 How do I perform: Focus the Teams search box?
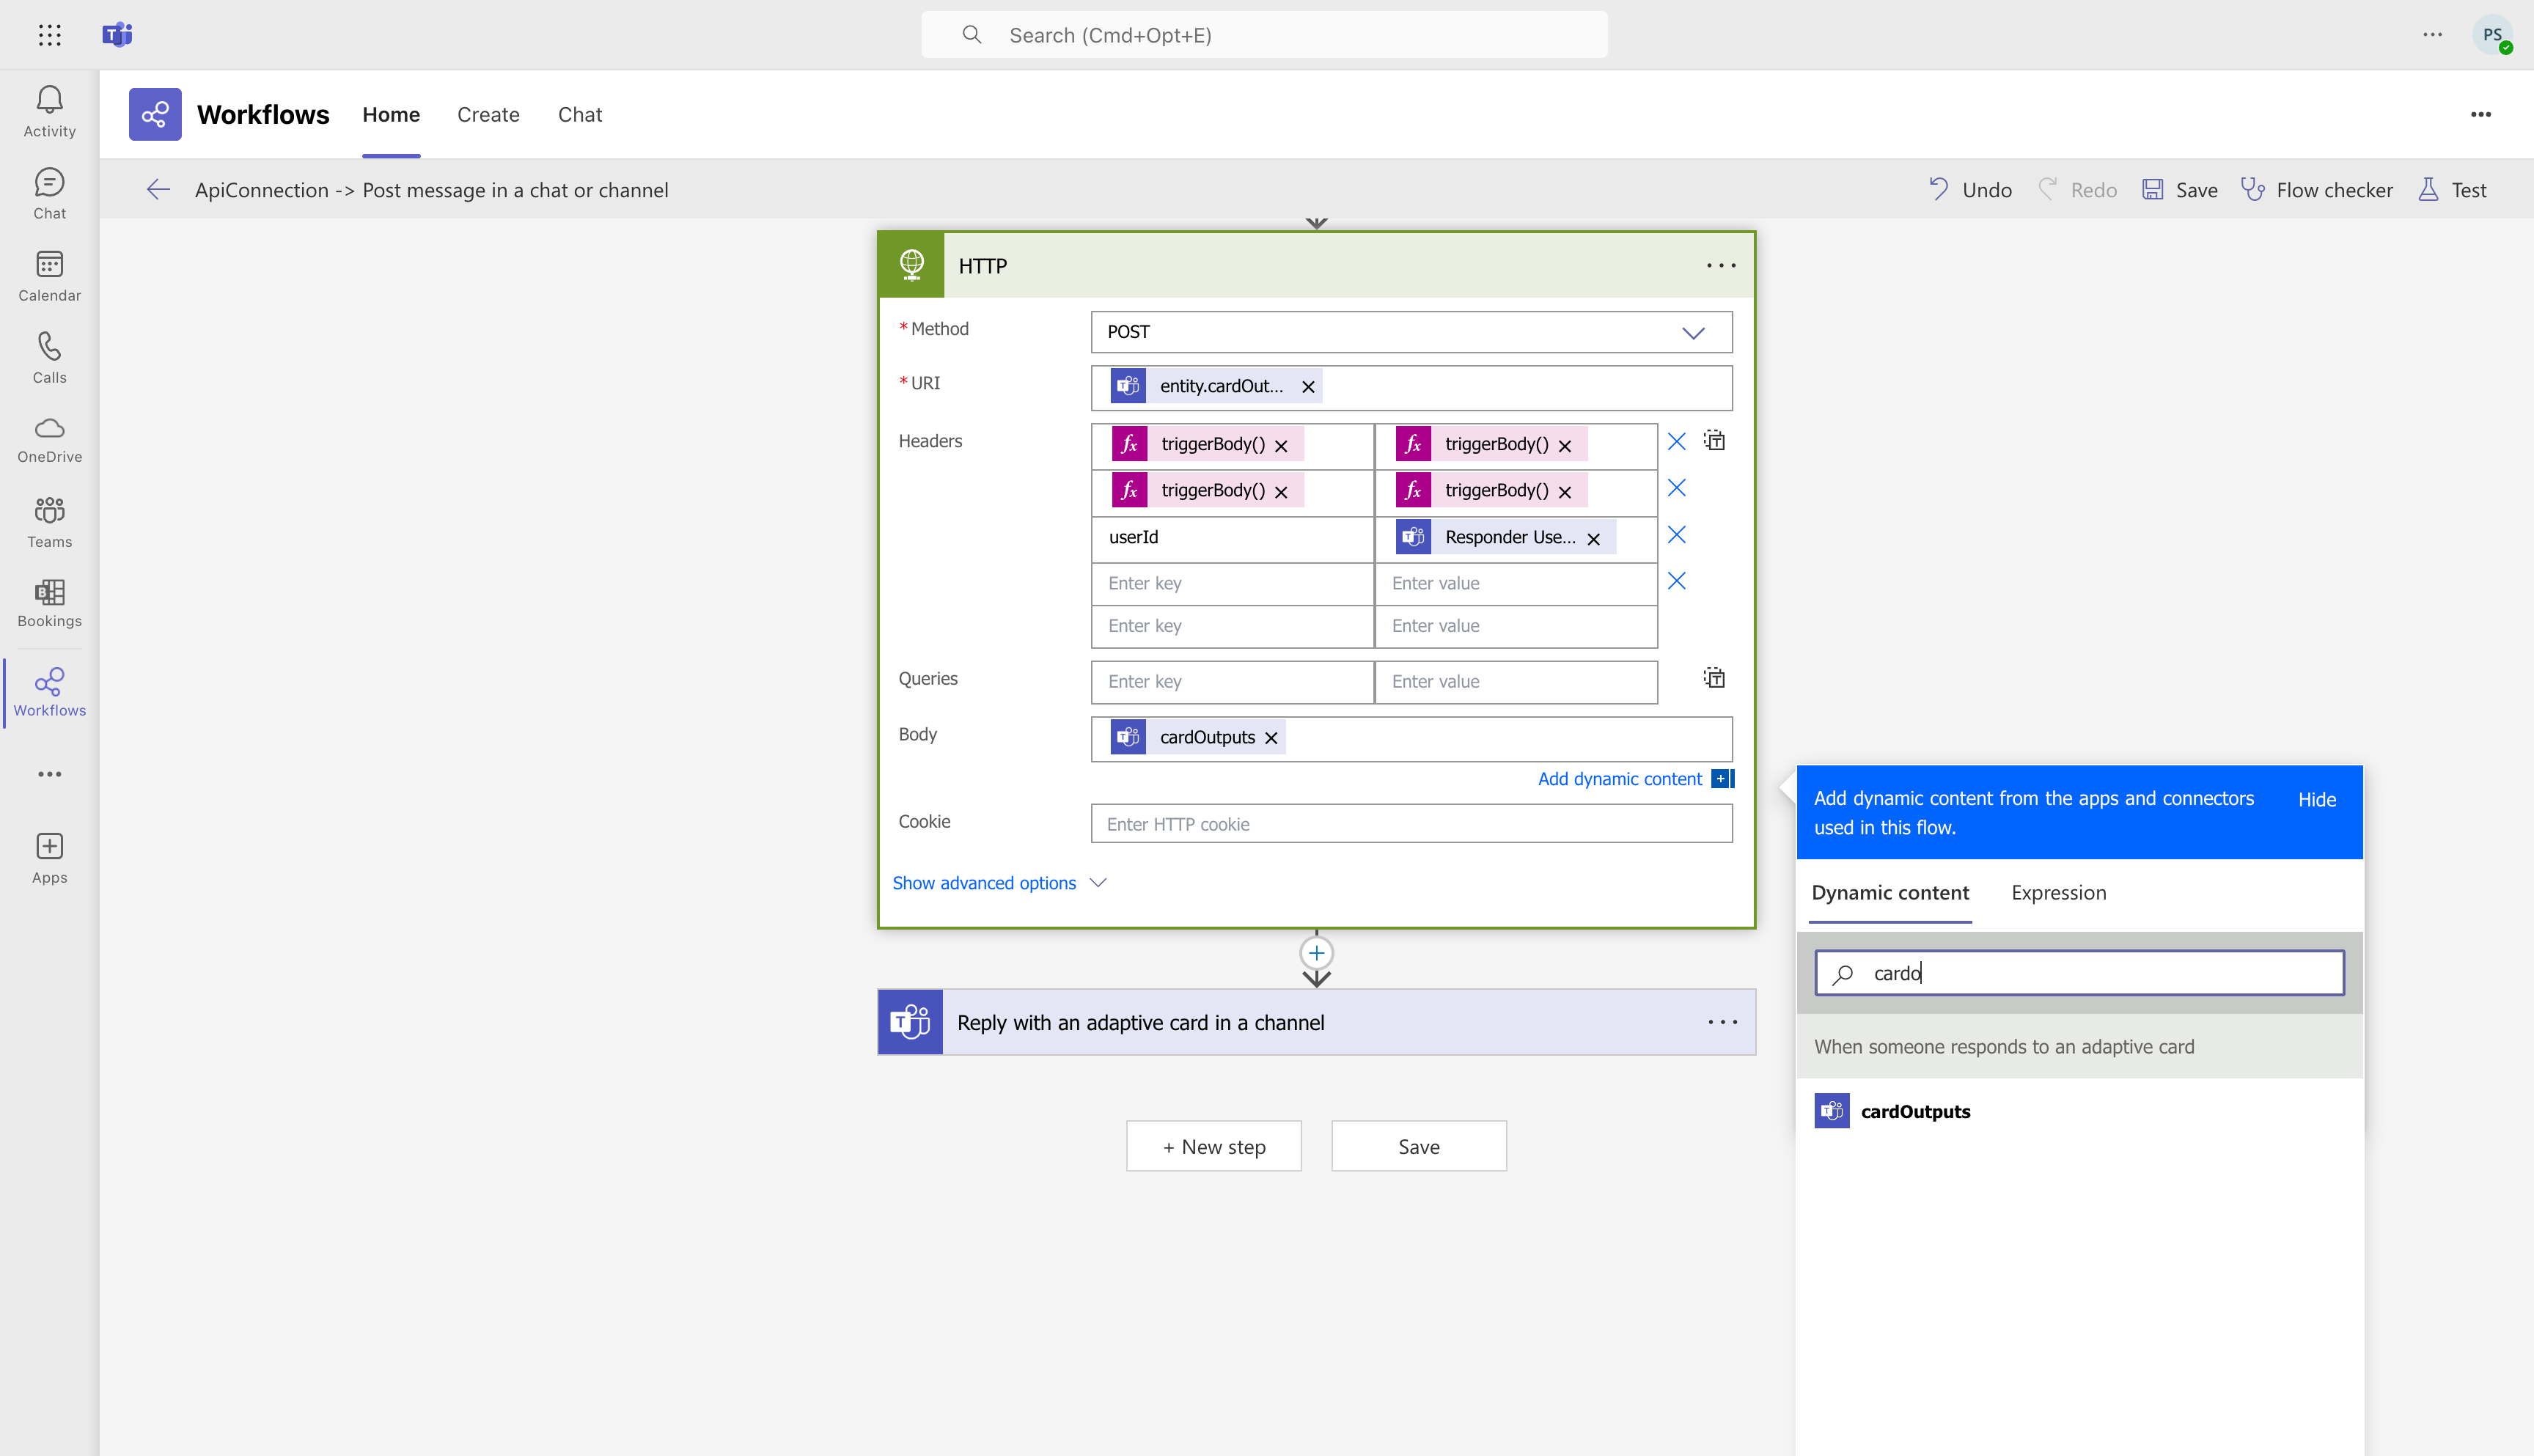click(1264, 35)
